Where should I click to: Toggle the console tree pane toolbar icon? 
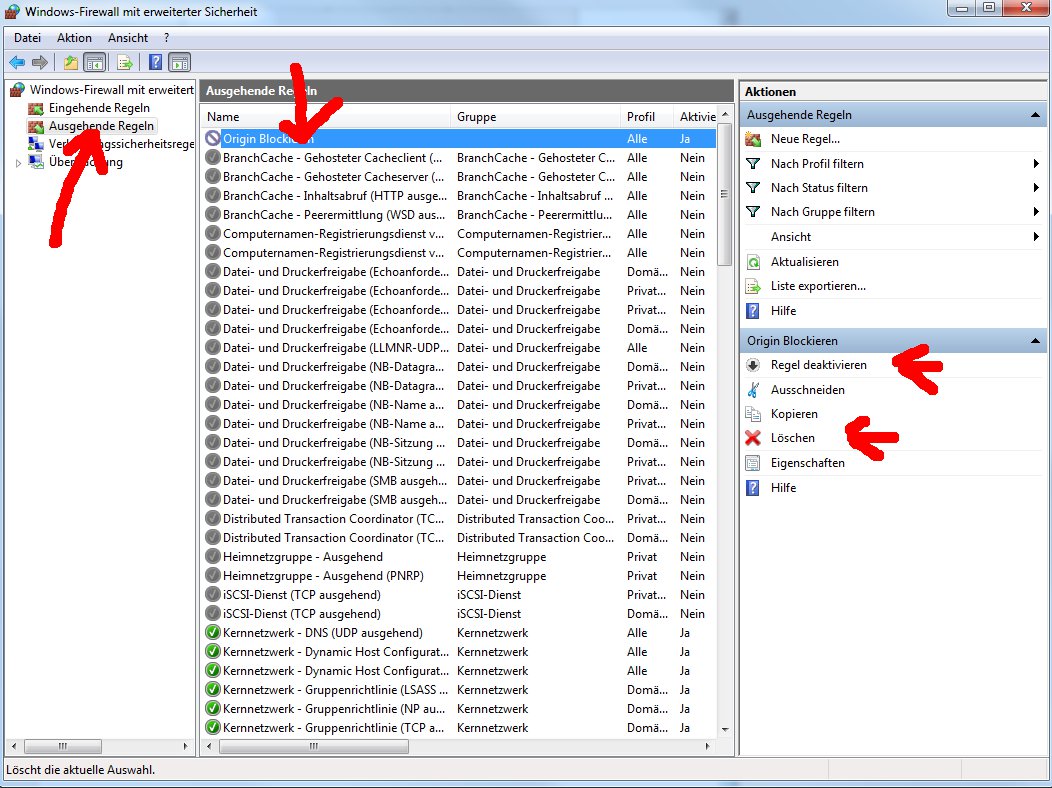click(95, 63)
